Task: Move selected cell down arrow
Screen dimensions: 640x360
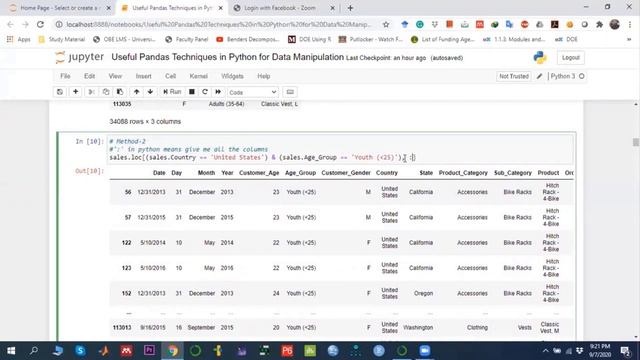Action: click(150, 92)
